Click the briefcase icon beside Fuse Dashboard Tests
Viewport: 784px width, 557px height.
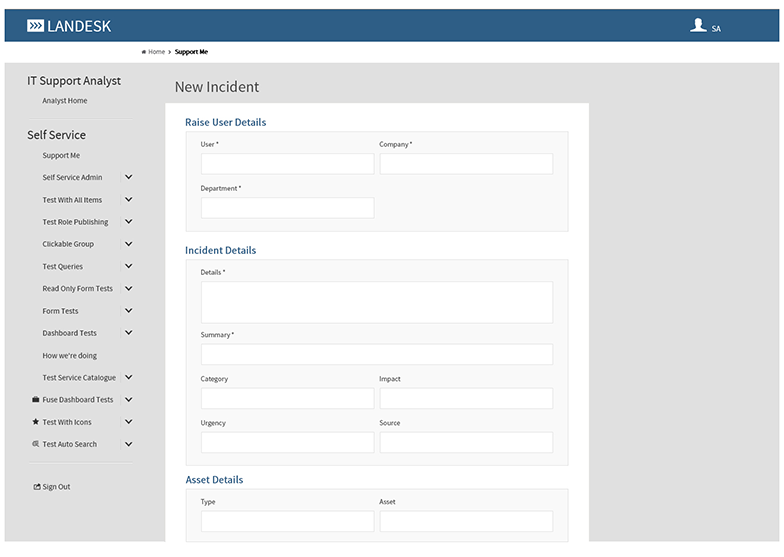coord(36,400)
